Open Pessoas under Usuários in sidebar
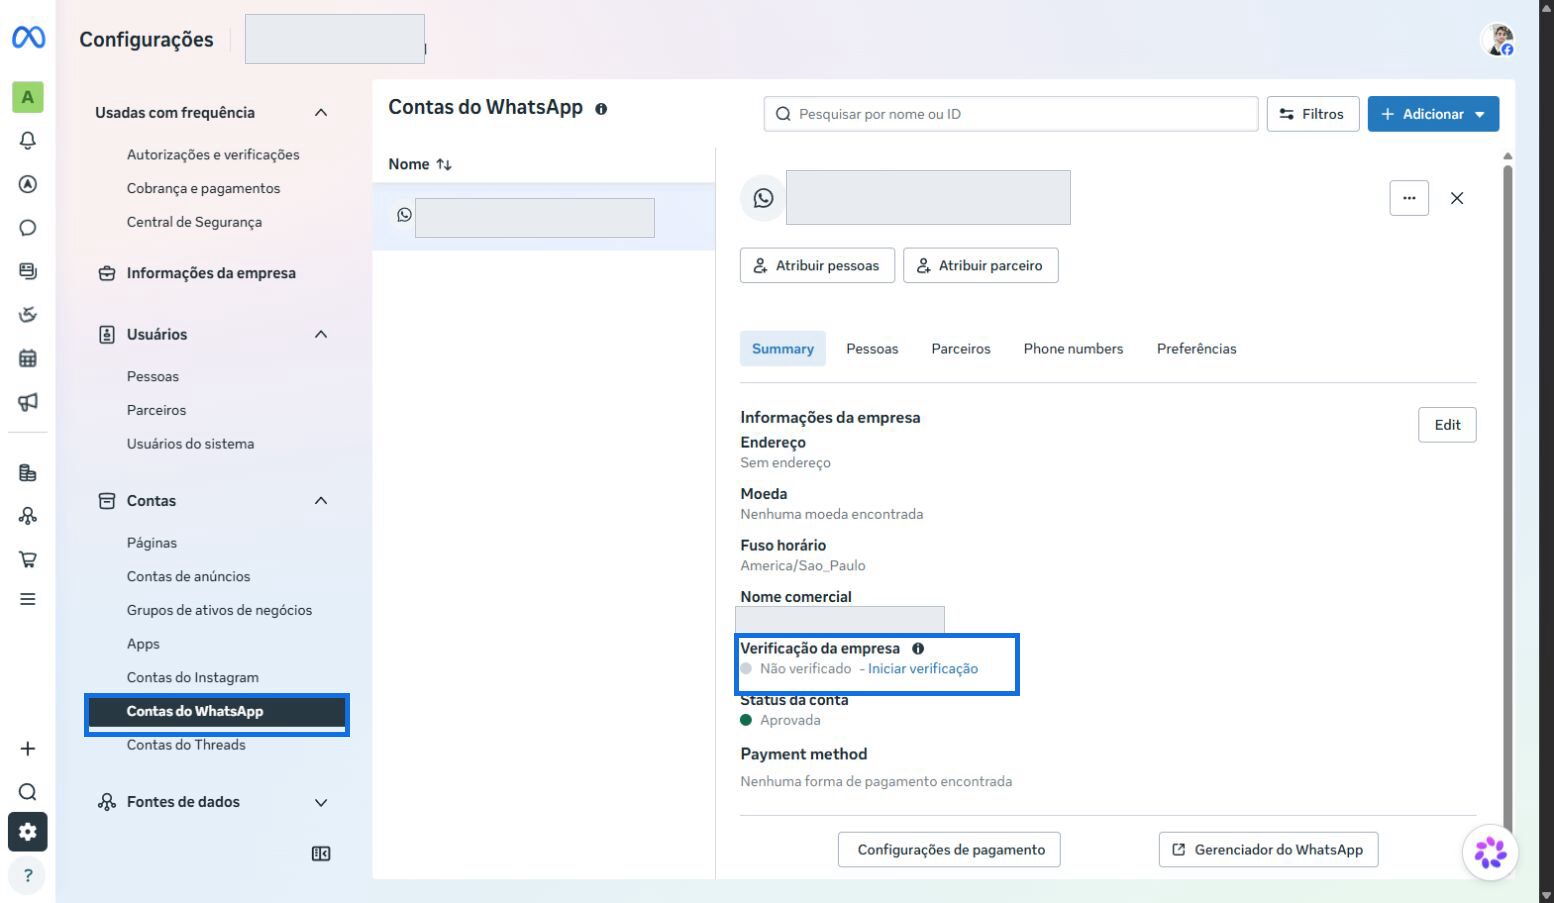 [153, 377]
